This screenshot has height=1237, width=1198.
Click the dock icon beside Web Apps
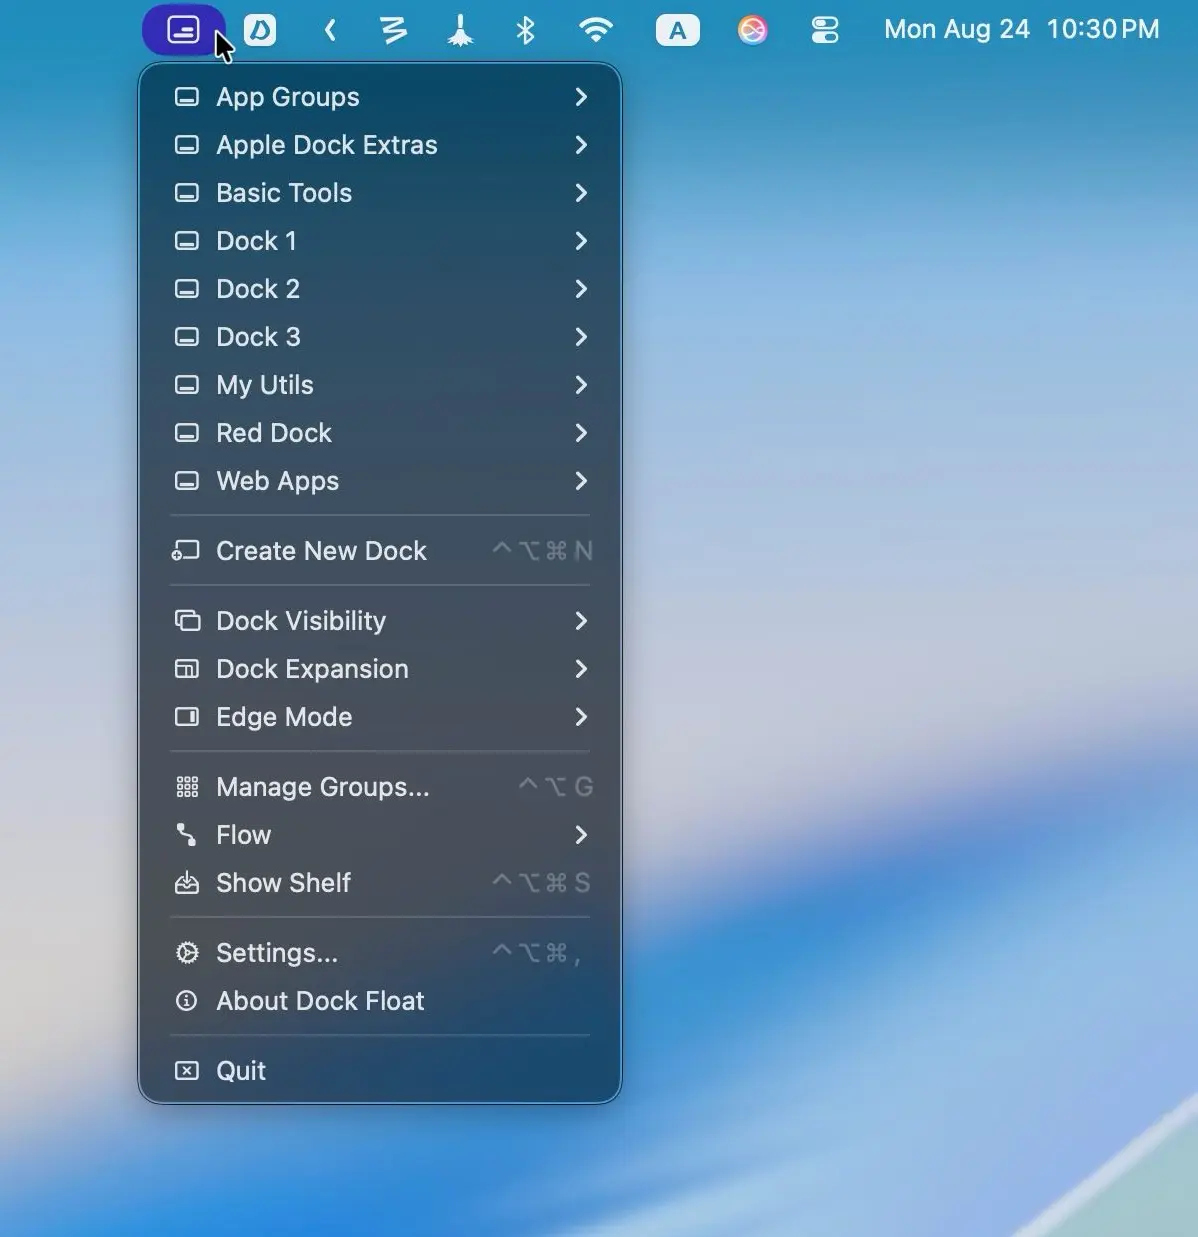point(187,481)
